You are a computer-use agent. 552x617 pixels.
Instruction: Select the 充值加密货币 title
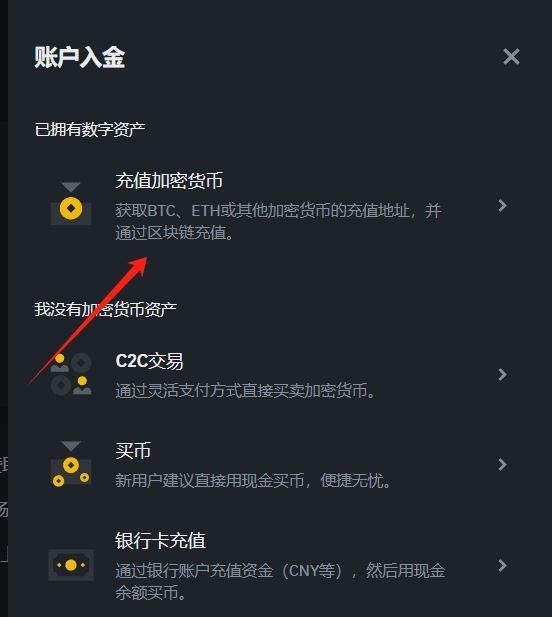pyautogui.click(x=169, y=181)
